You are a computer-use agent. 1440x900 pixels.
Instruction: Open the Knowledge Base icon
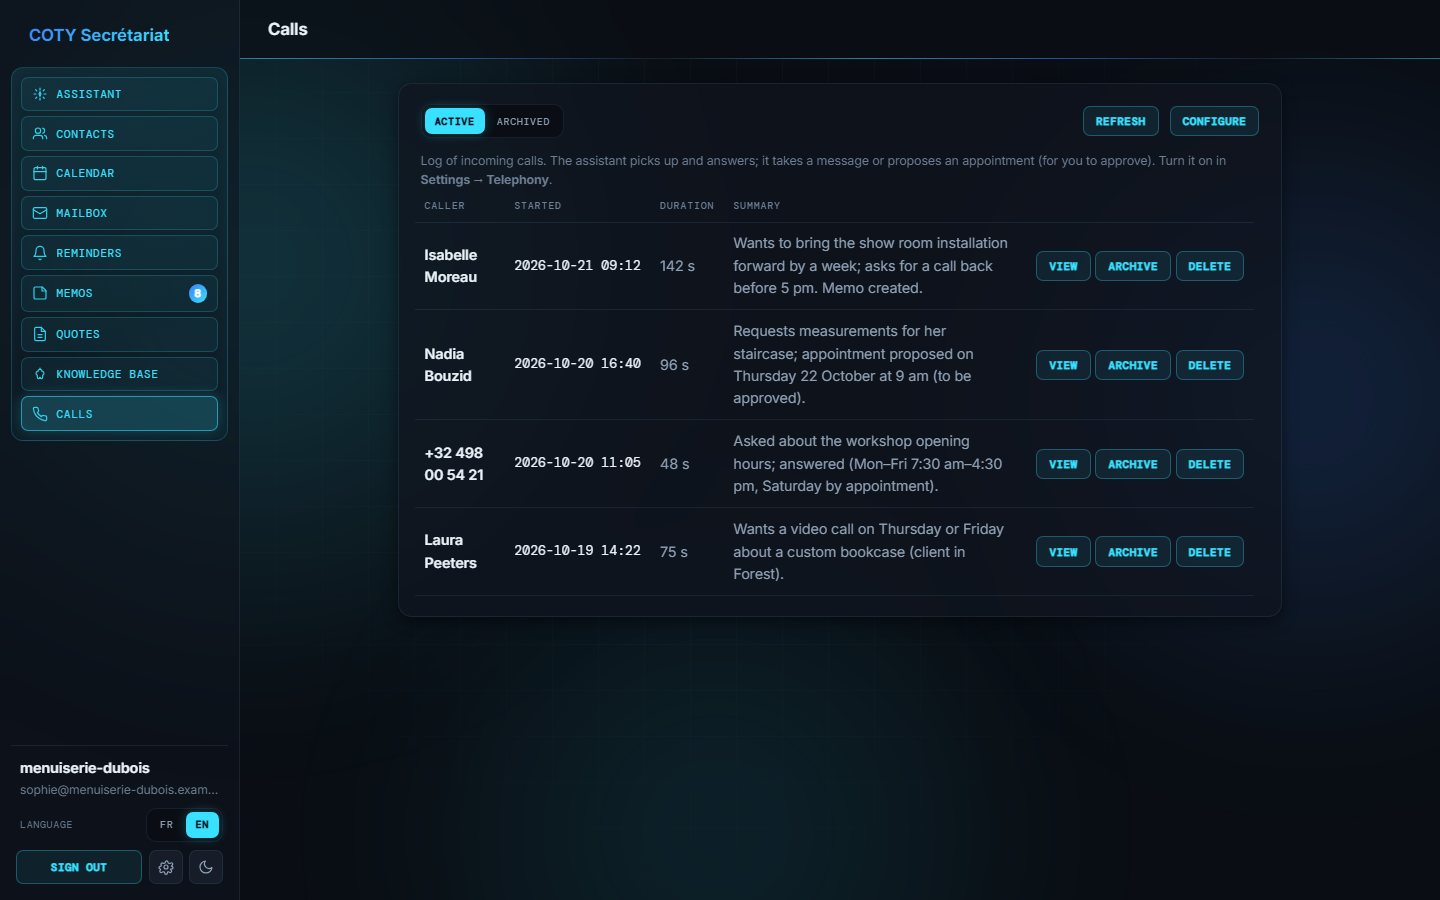click(40, 374)
